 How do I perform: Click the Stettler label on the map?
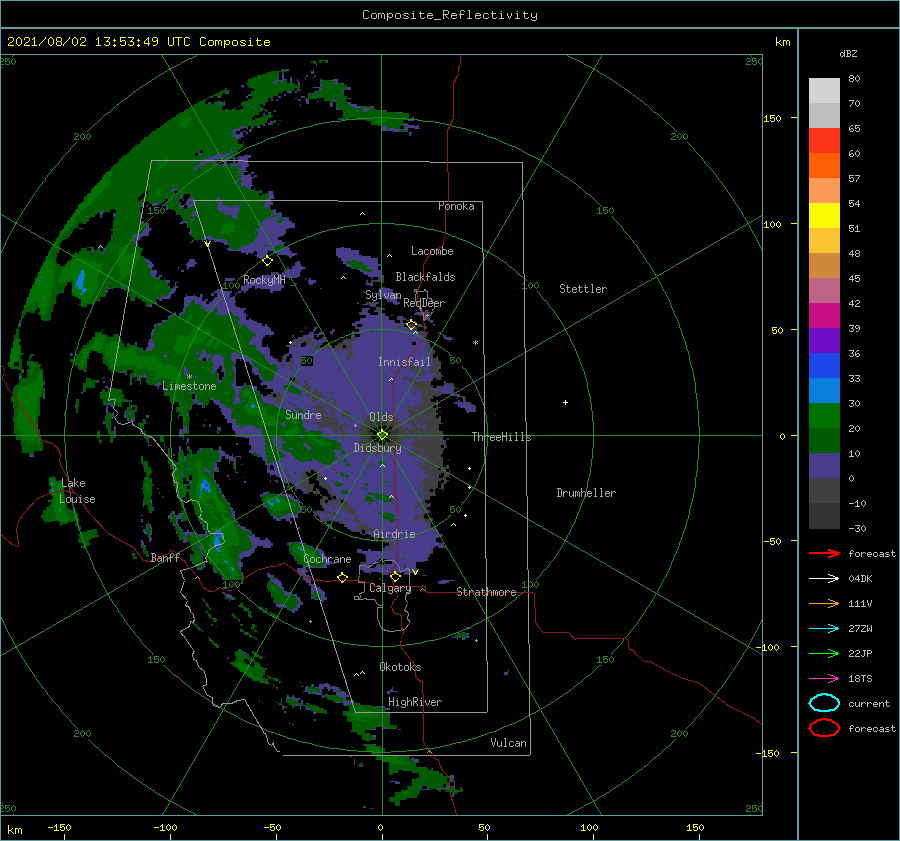click(583, 289)
